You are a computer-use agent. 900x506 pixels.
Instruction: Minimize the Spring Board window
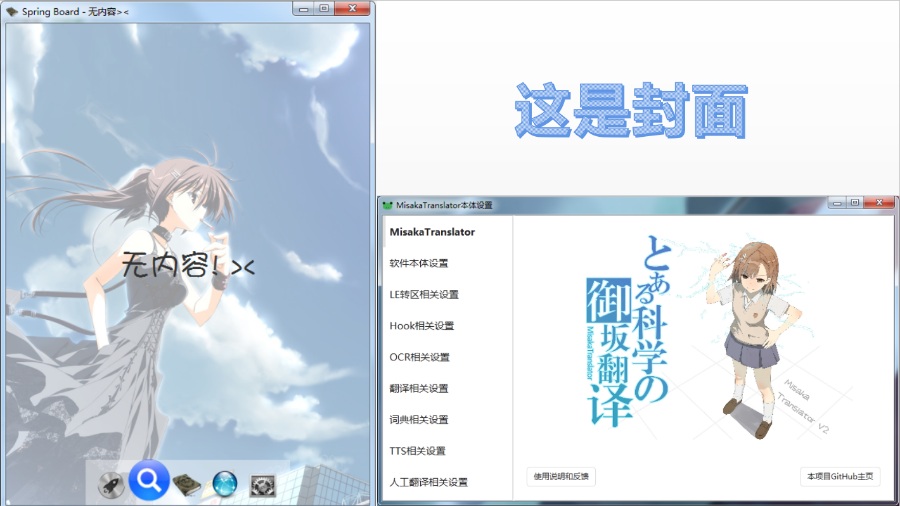tap(303, 8)
